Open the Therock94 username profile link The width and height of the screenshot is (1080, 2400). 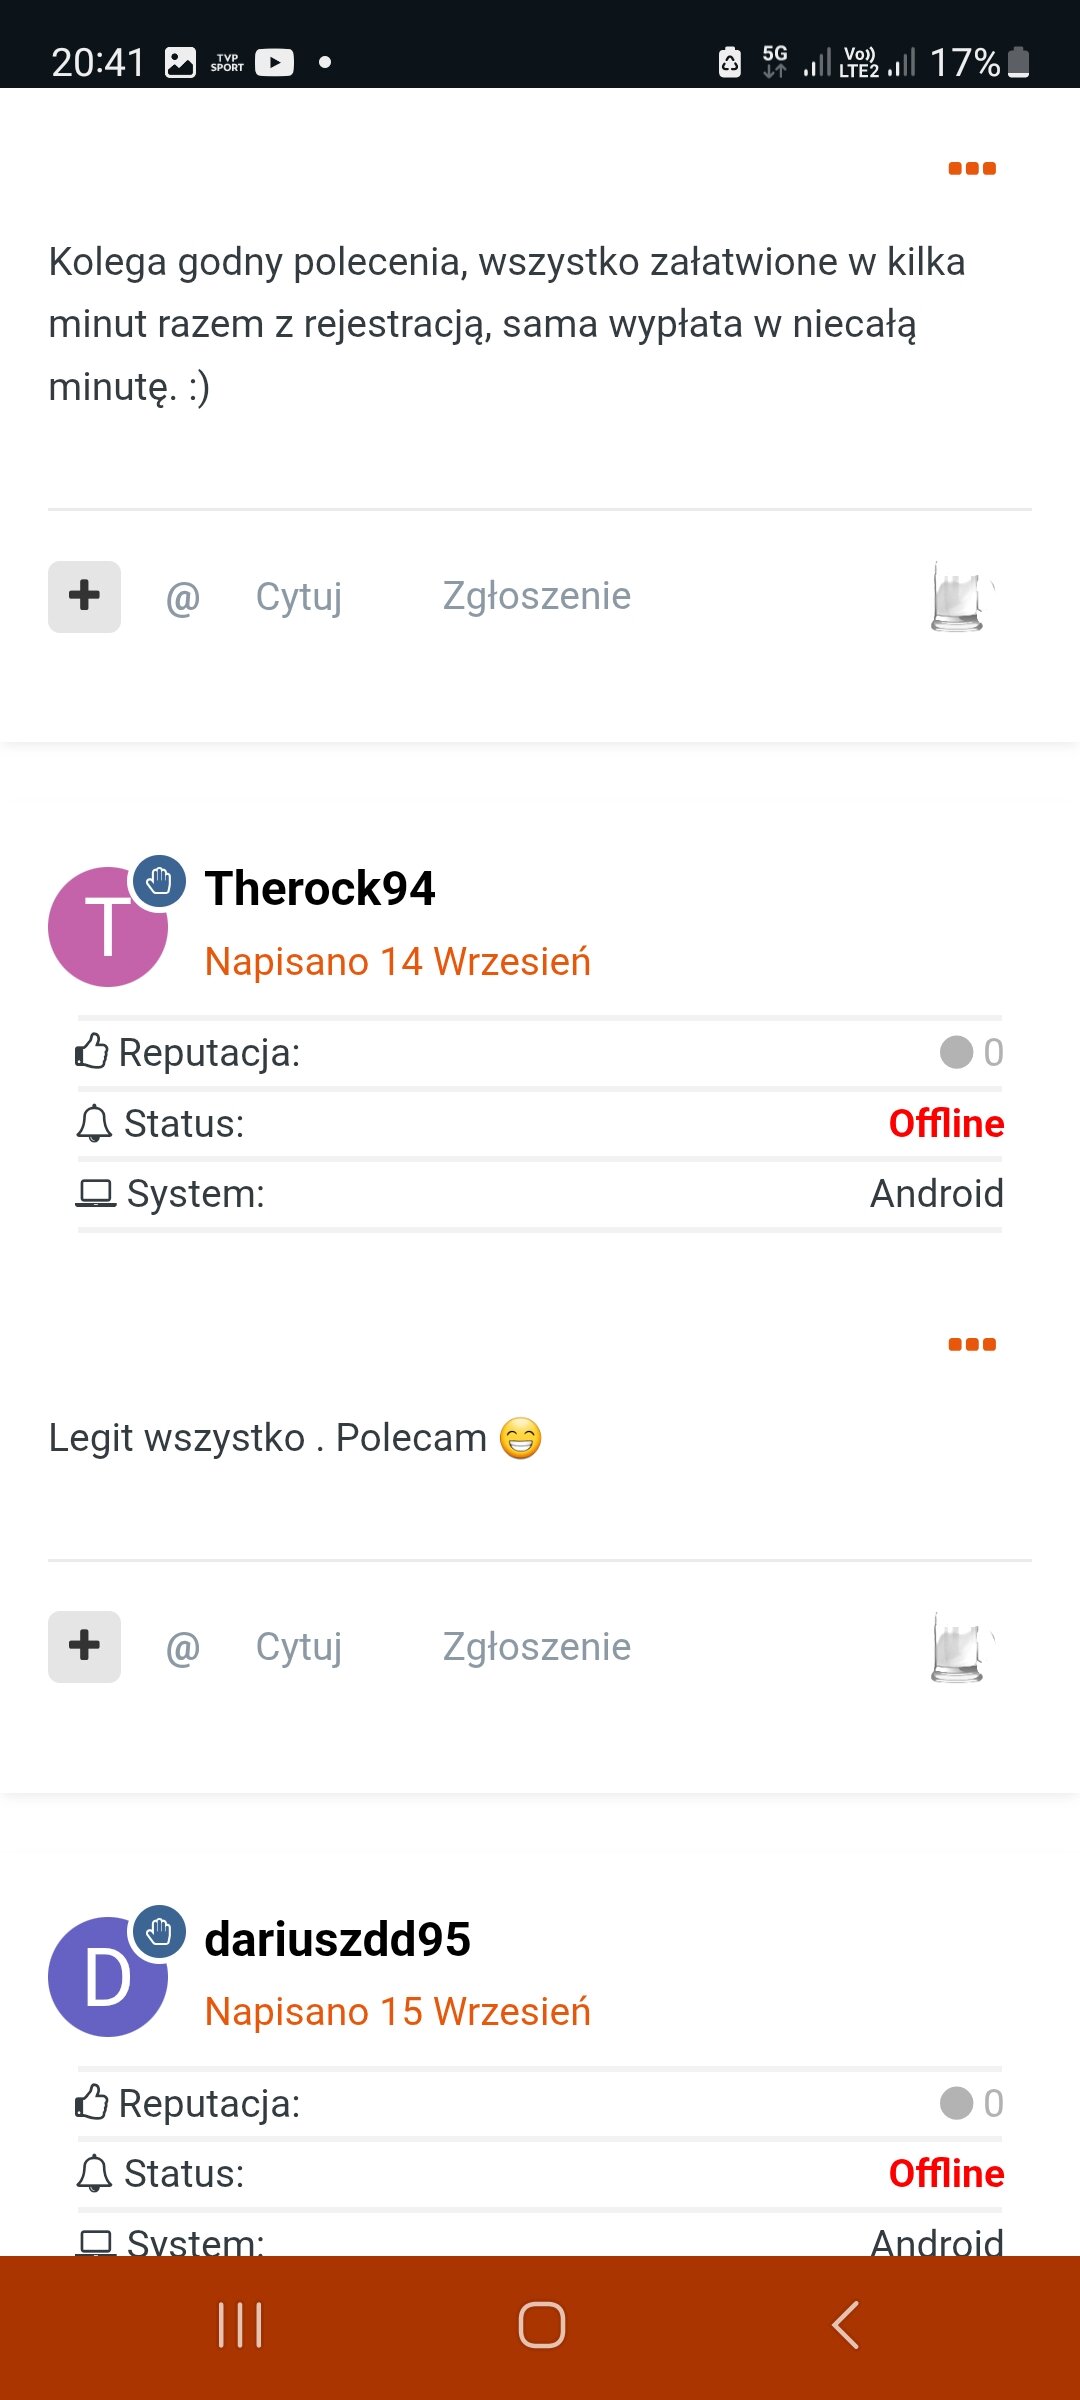[320, 888]
